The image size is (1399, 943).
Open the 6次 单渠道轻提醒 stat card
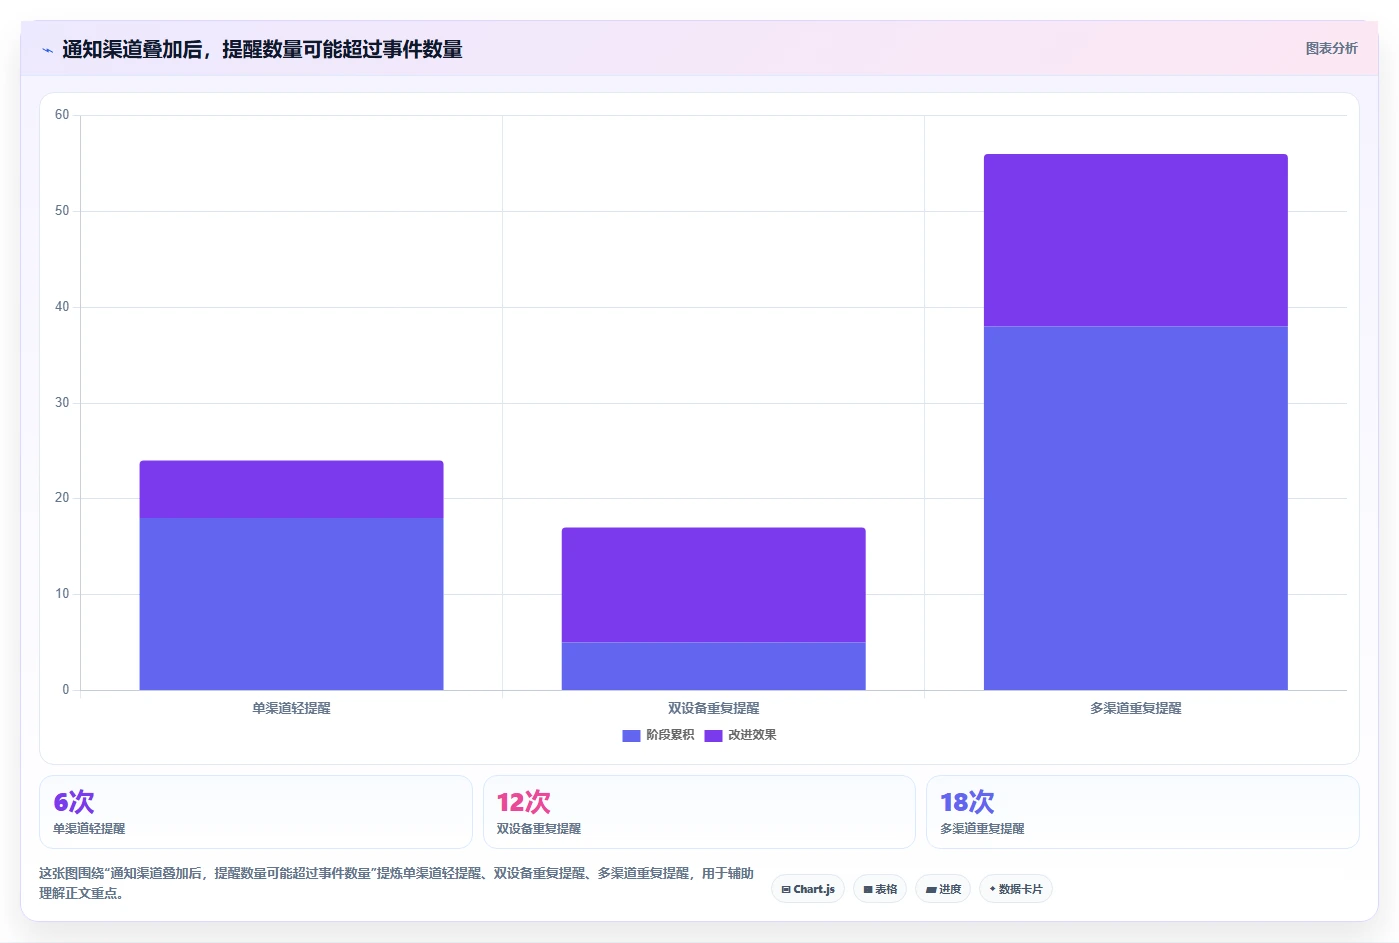point(255,812)
